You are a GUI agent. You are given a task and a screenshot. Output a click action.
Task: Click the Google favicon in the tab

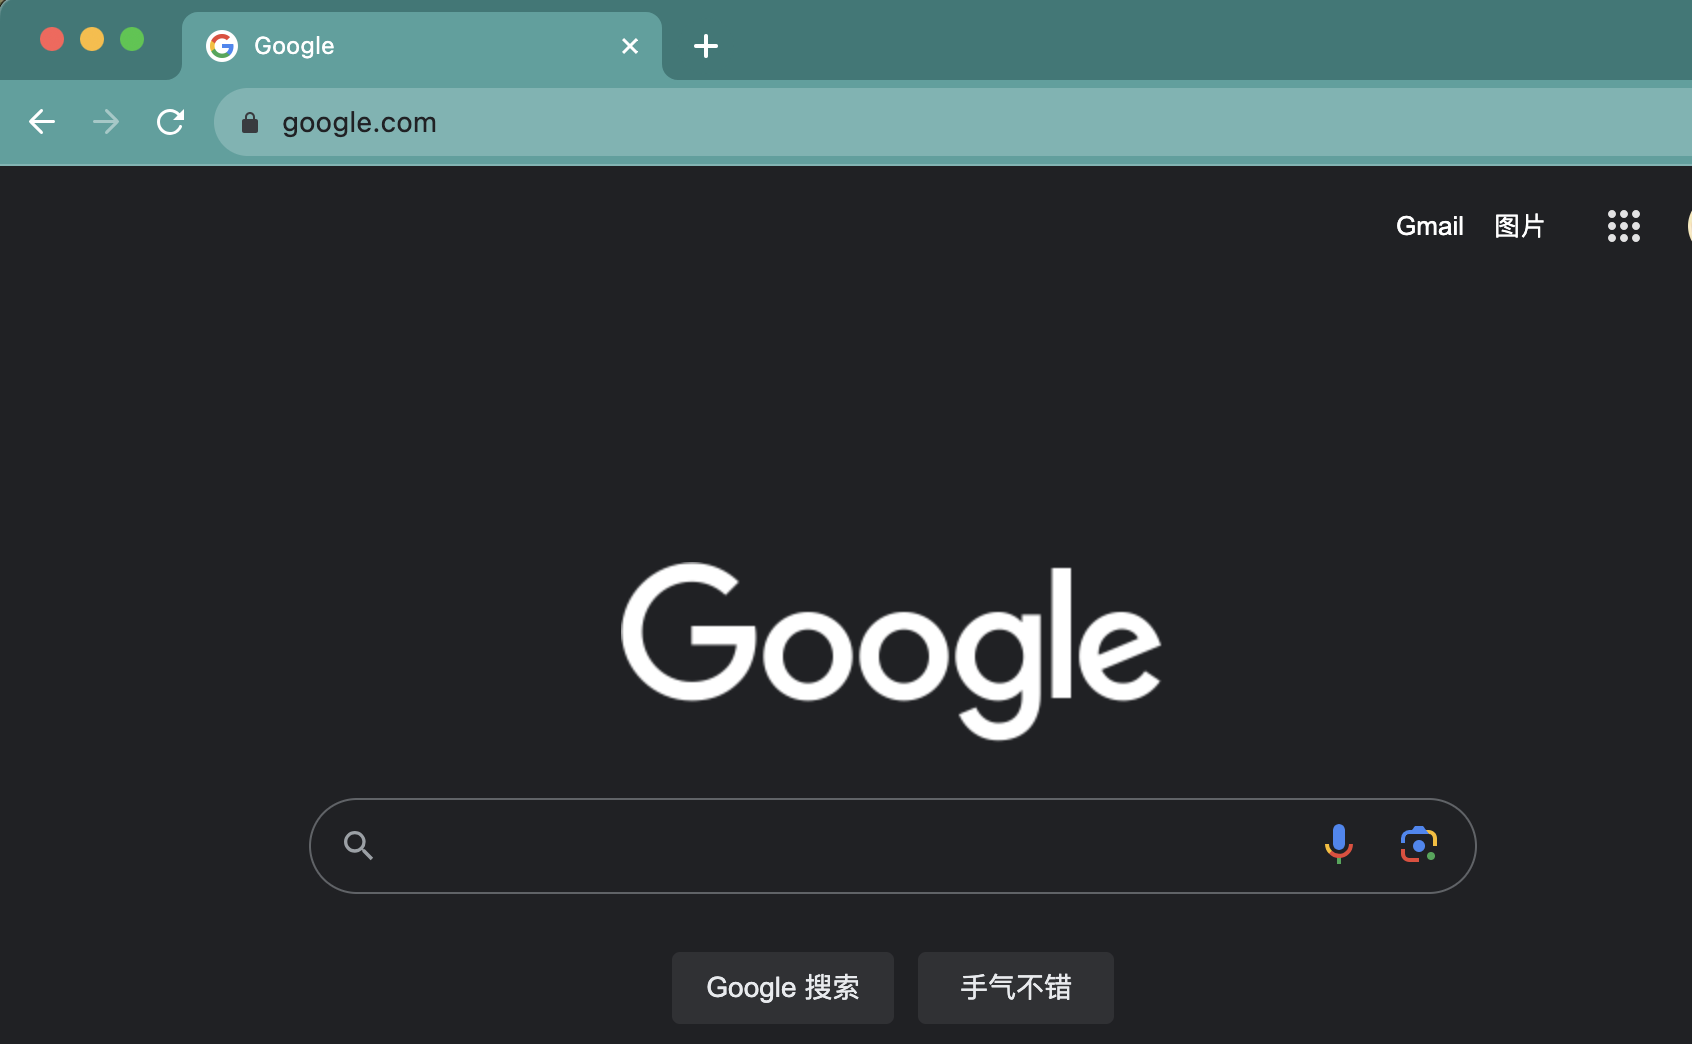(222, 46)
